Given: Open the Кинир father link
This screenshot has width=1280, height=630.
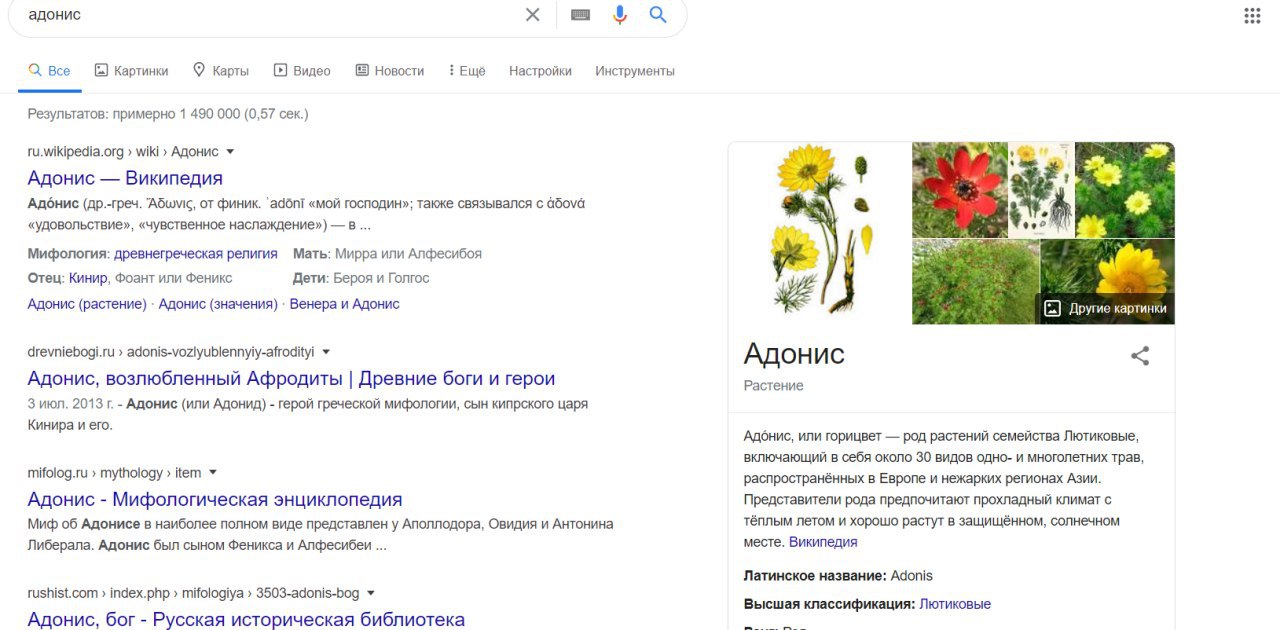Looking at the screenshot, I should (x=88, y=278).
